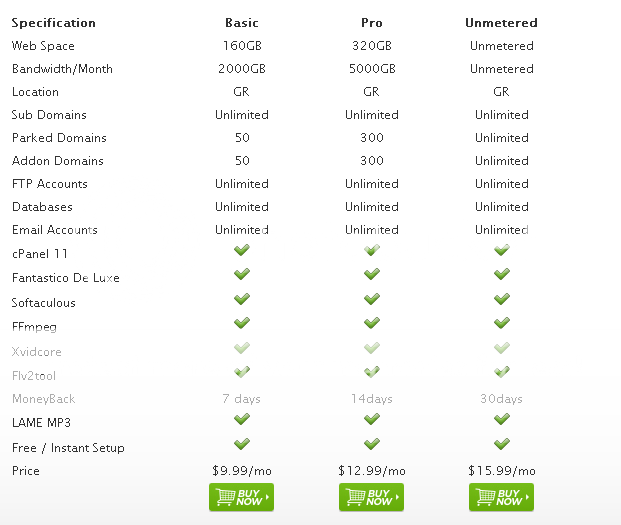The image size is (621, 525).
Task: Click the Flv2tool checkmark in Unmetered column
Action: click(x=502, y=371)
